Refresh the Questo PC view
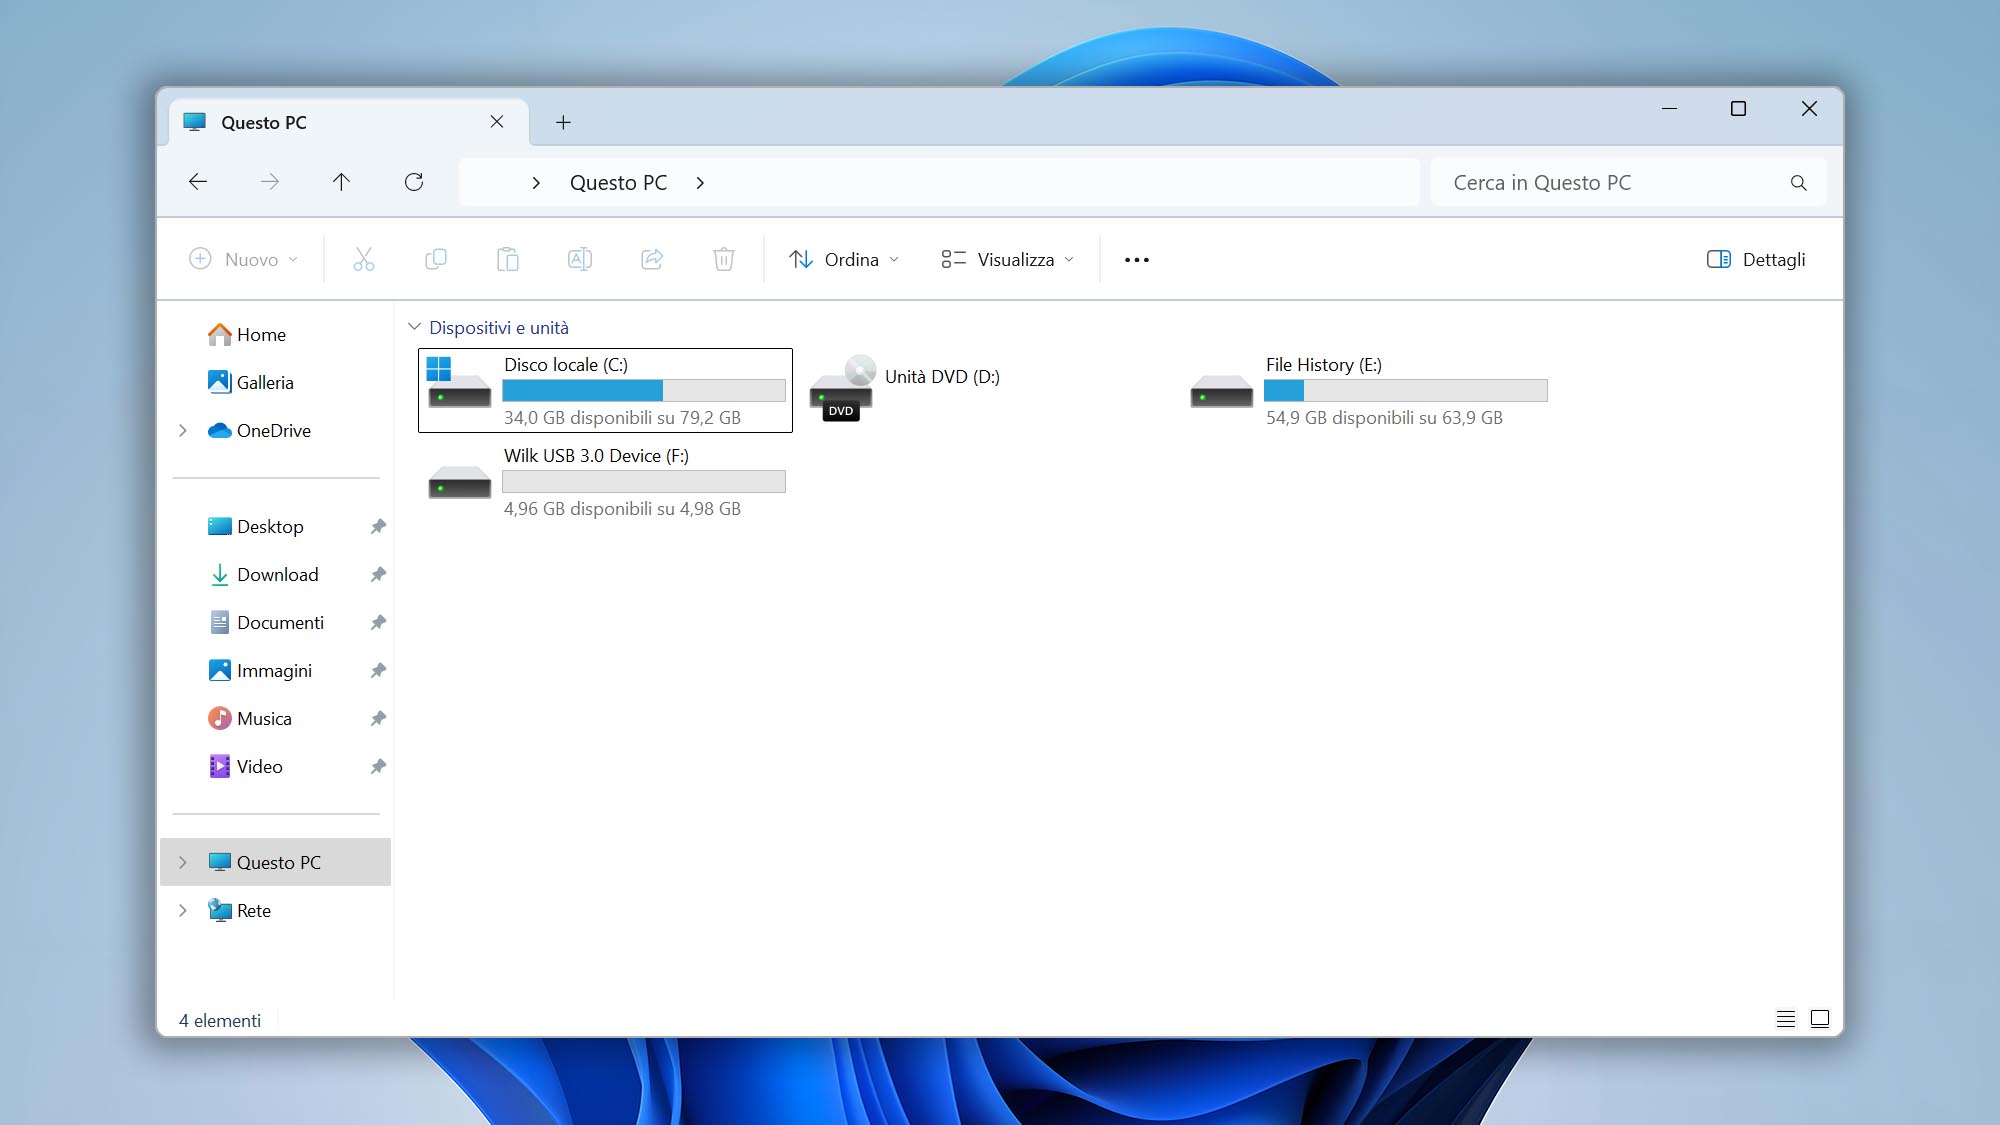The height and width of the screenshot is (1125, 2000). tap(414, 182)
